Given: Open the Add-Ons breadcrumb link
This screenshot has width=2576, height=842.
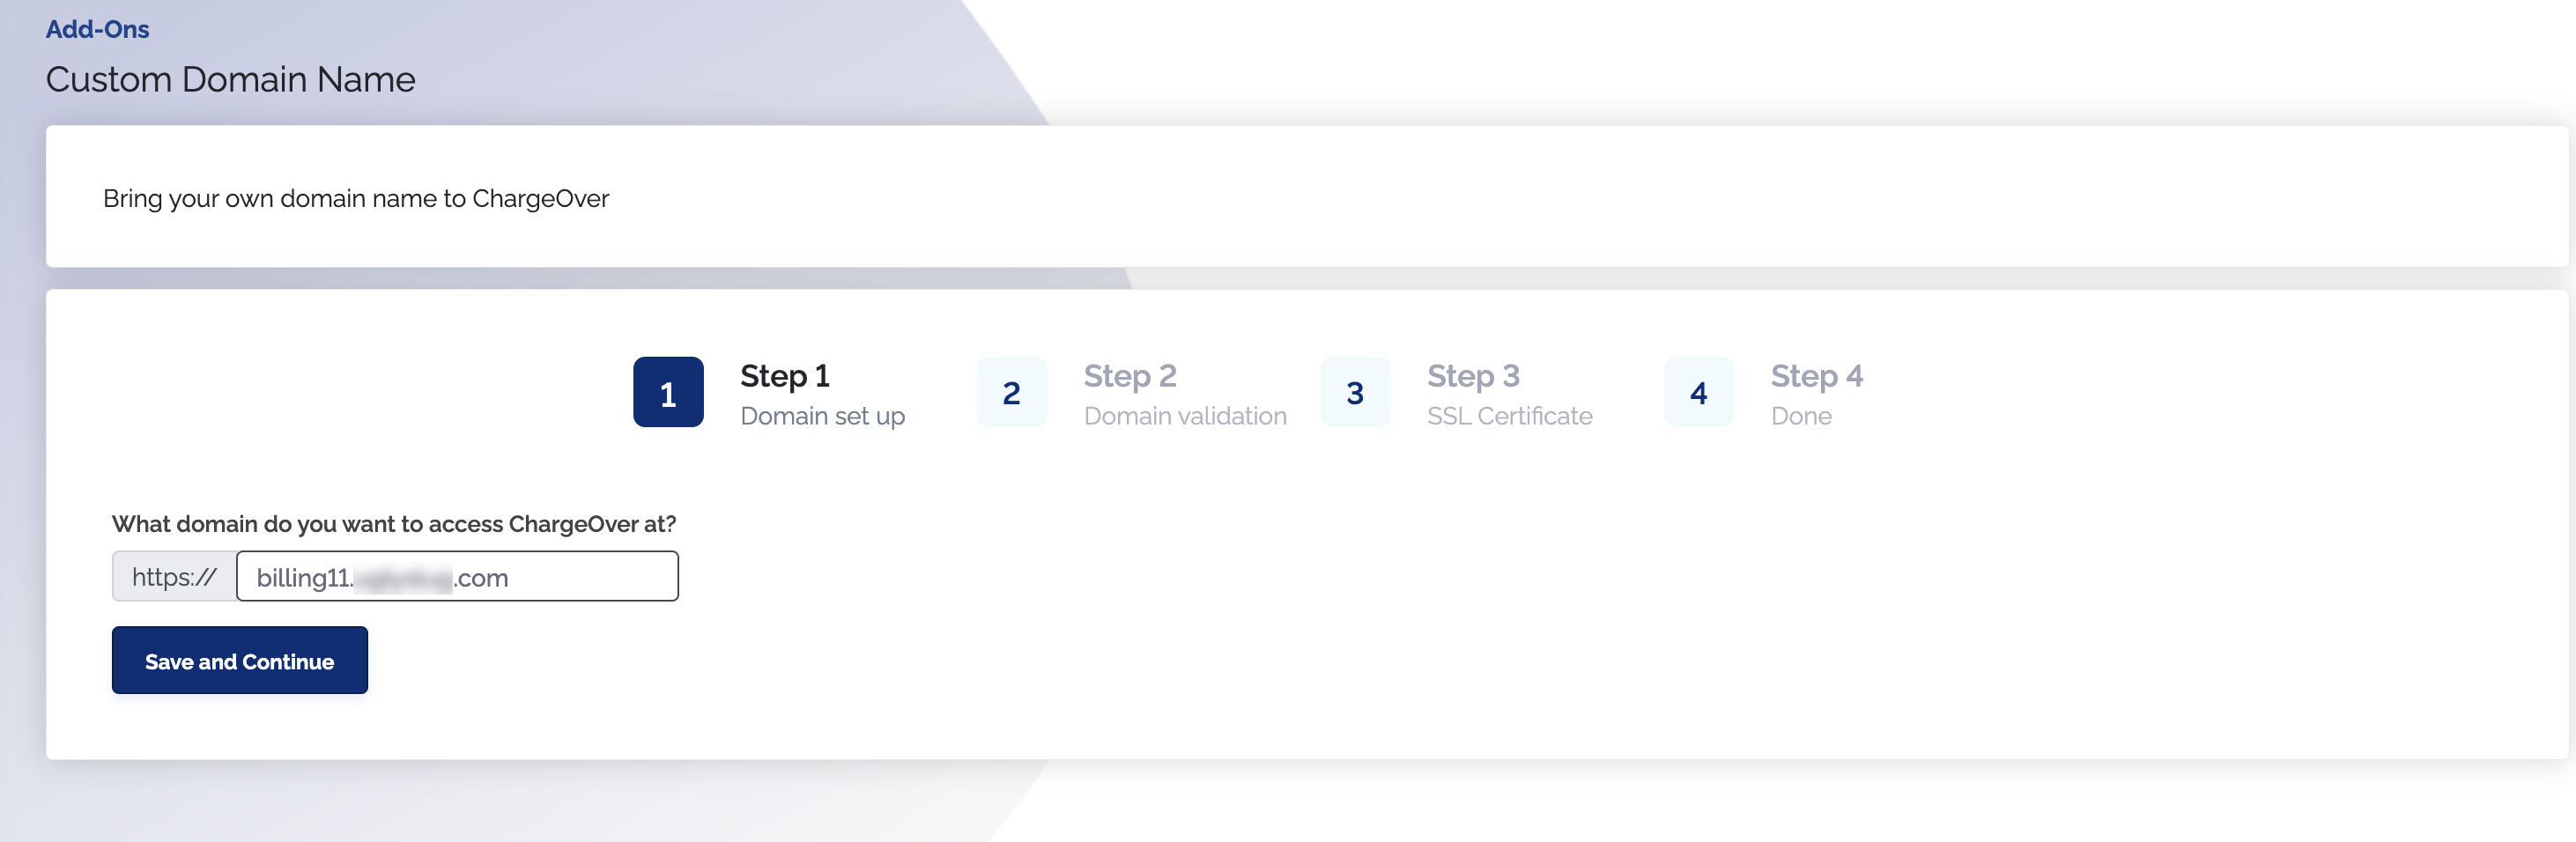Looking at the screenshot, I should coord(97,29).
